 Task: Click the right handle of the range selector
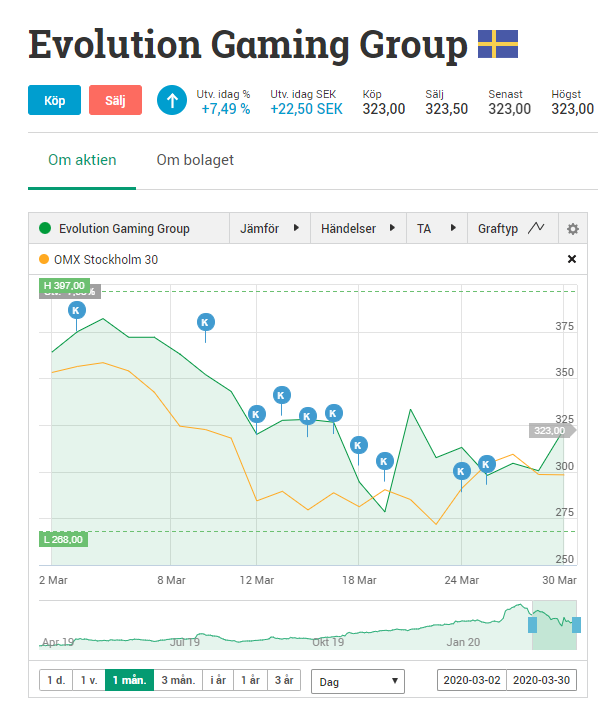pos(576,624)
